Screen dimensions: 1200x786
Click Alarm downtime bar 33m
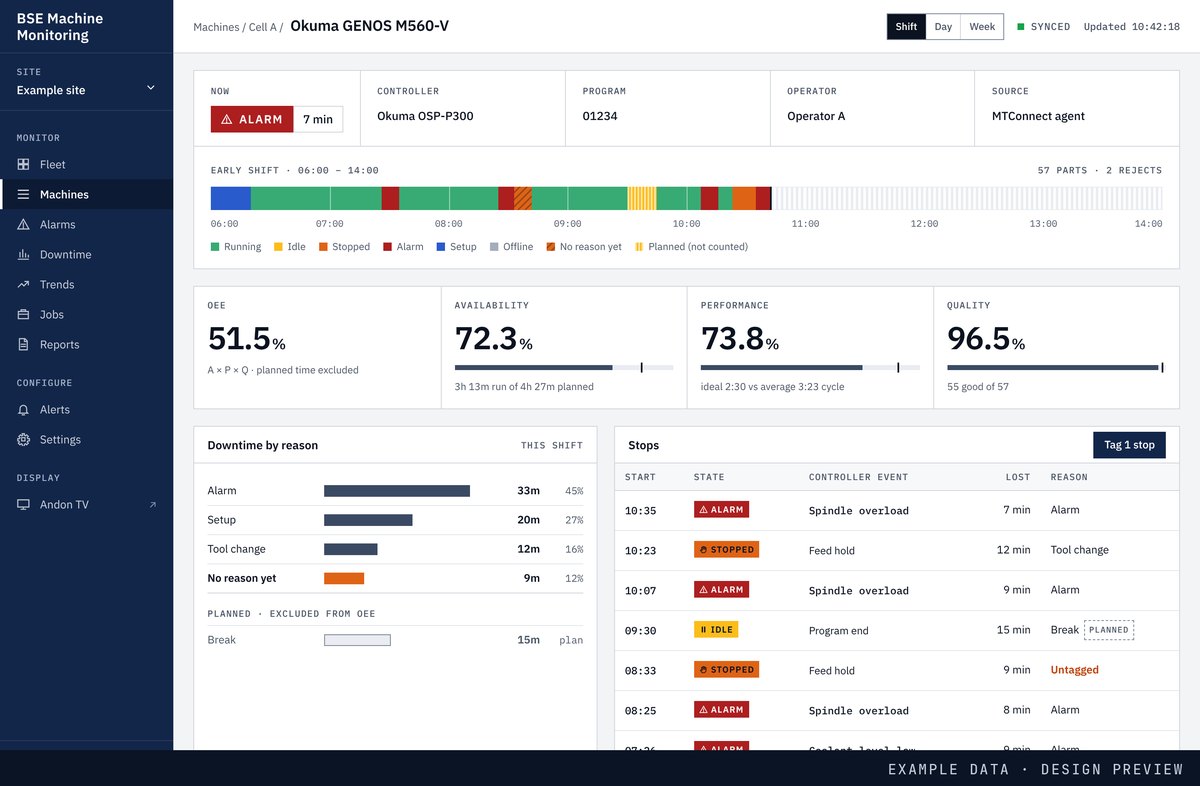pyautogui.click(x=397, y=491)
